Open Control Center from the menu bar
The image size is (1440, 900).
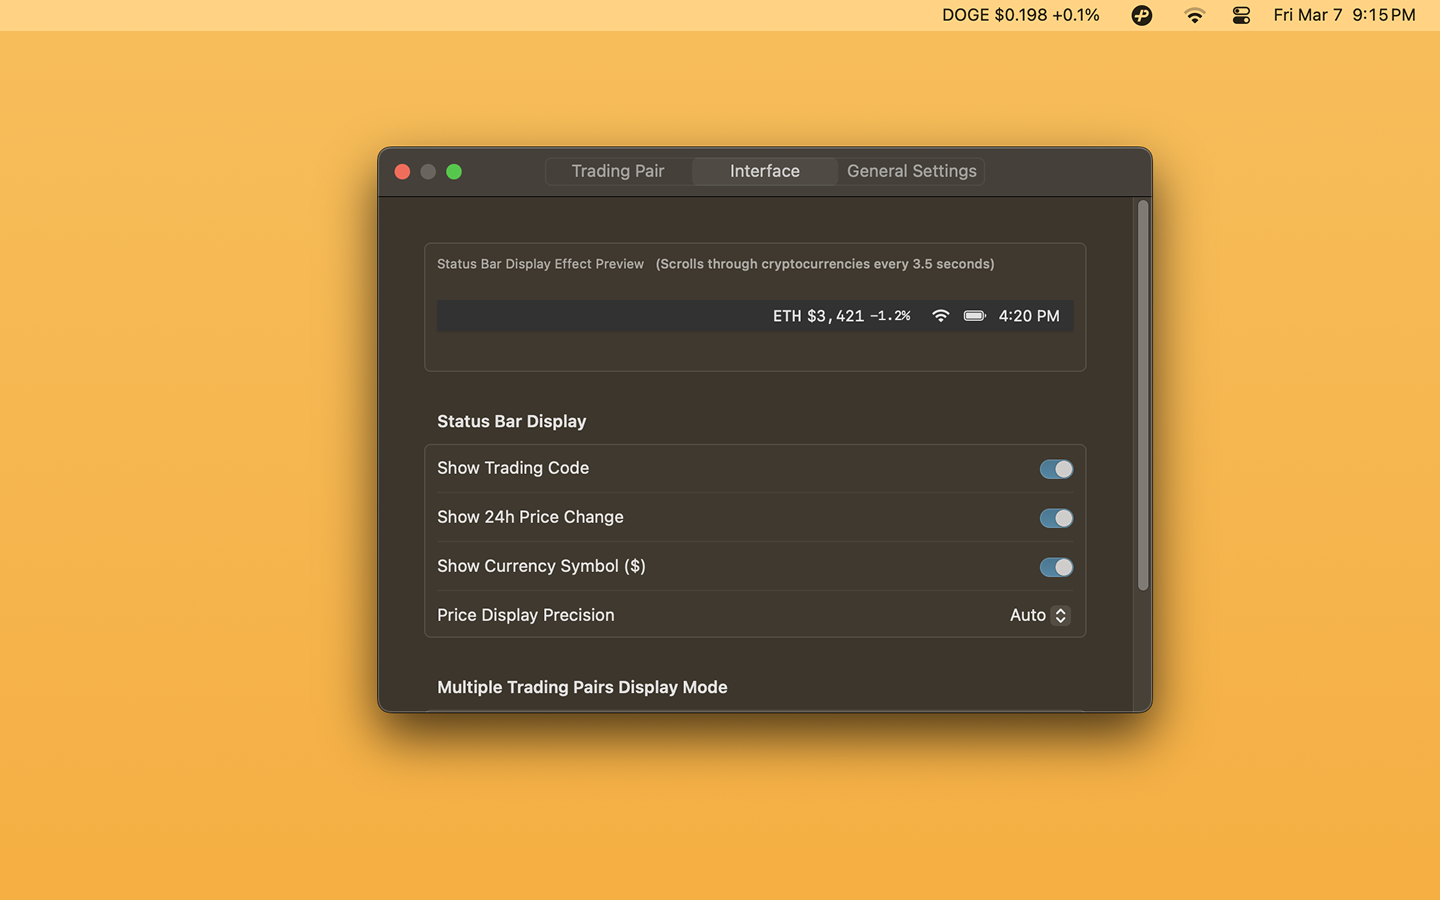1241,15
